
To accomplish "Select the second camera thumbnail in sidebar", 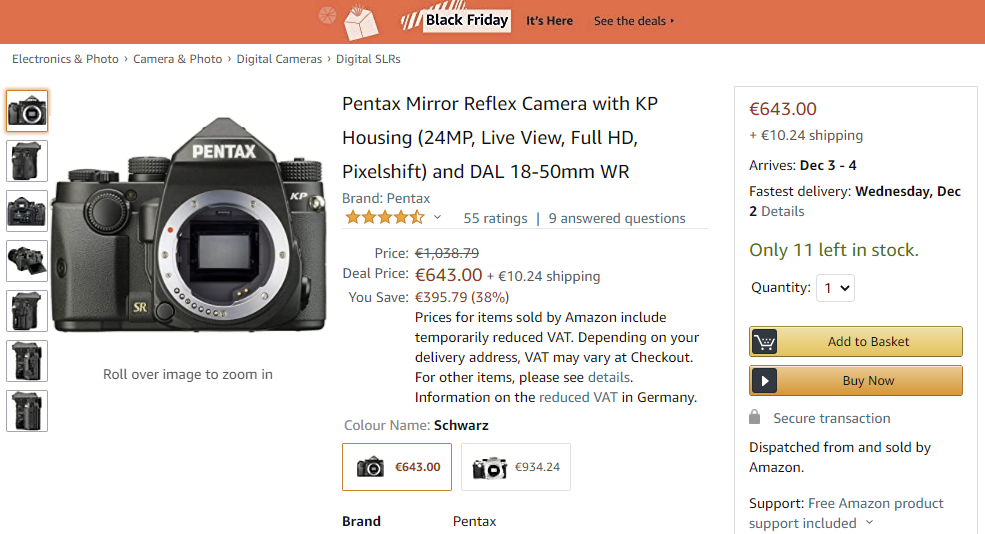I will tap(27, 161).
